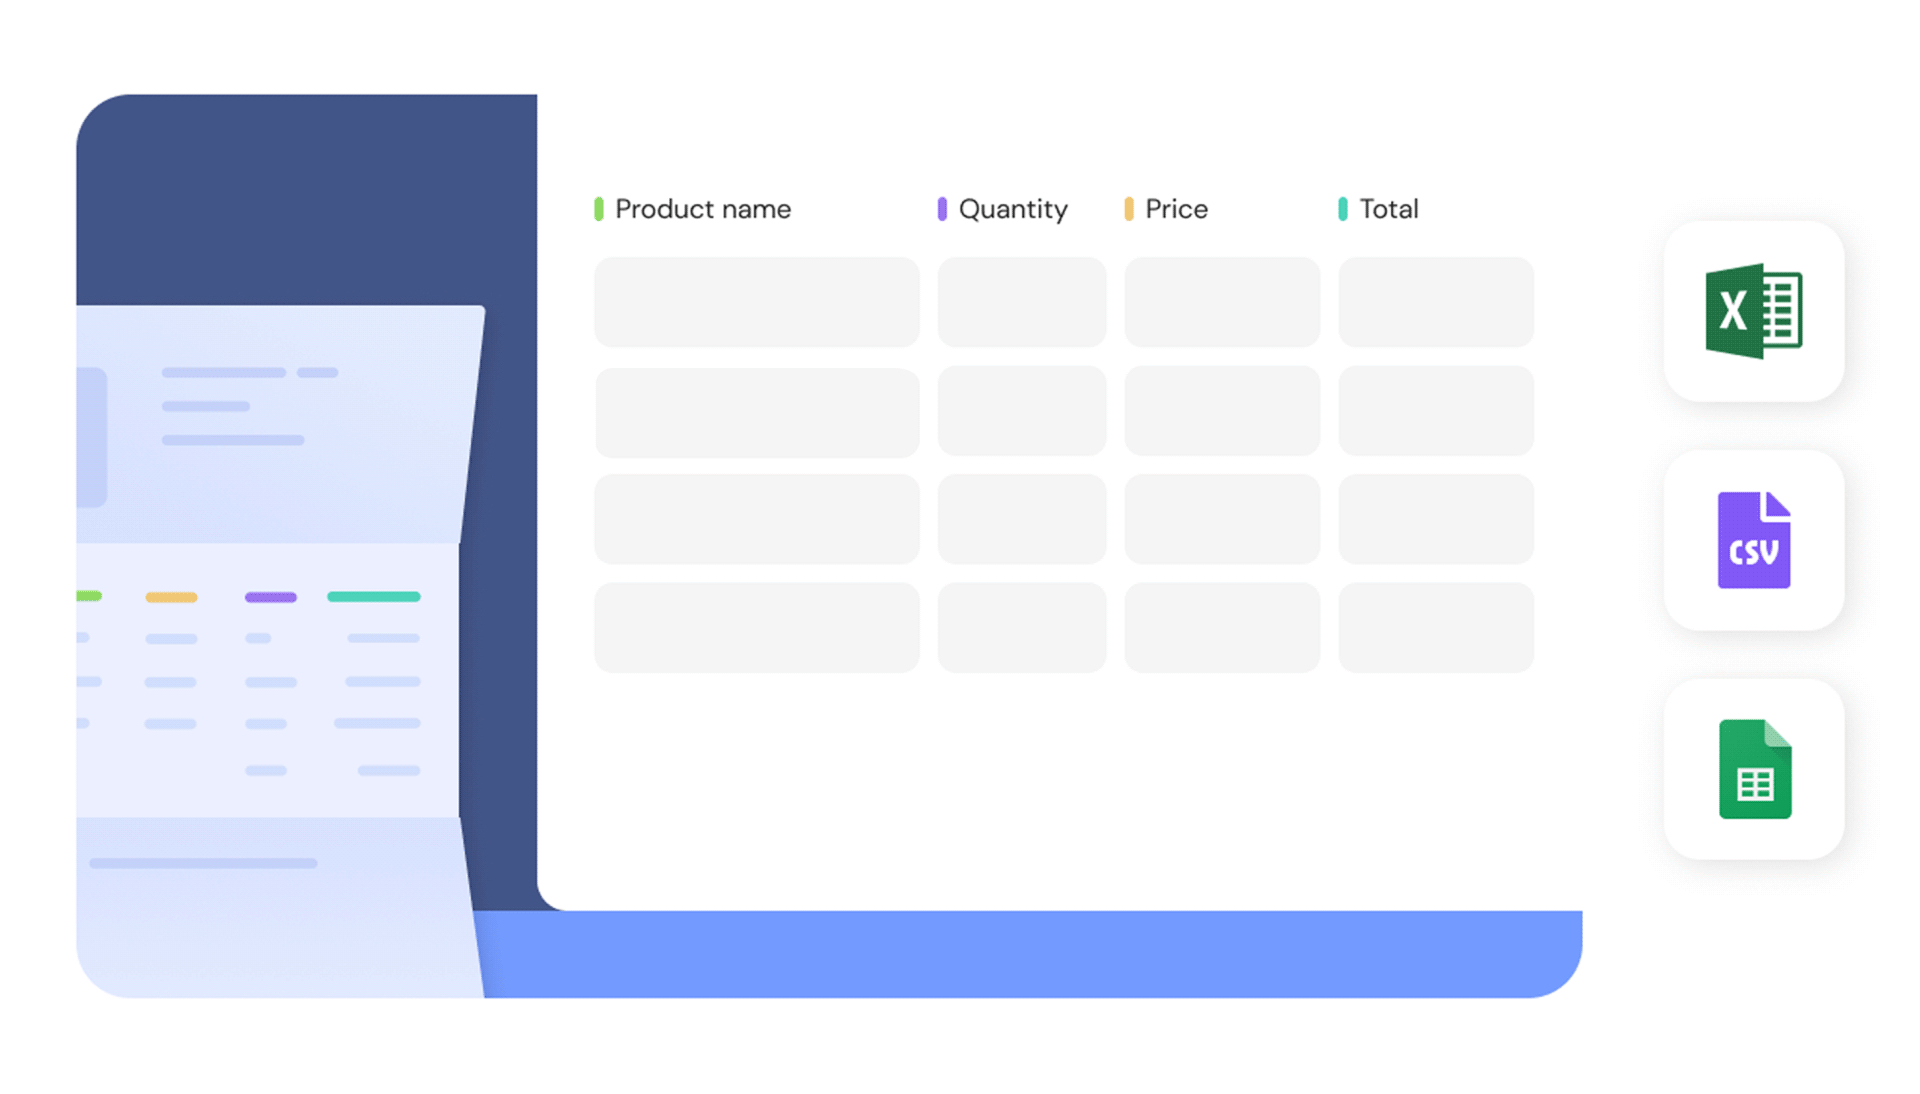Click the green Product name indicator dot
This screenshot has height=1094, width=1920.
pos(596,208)
